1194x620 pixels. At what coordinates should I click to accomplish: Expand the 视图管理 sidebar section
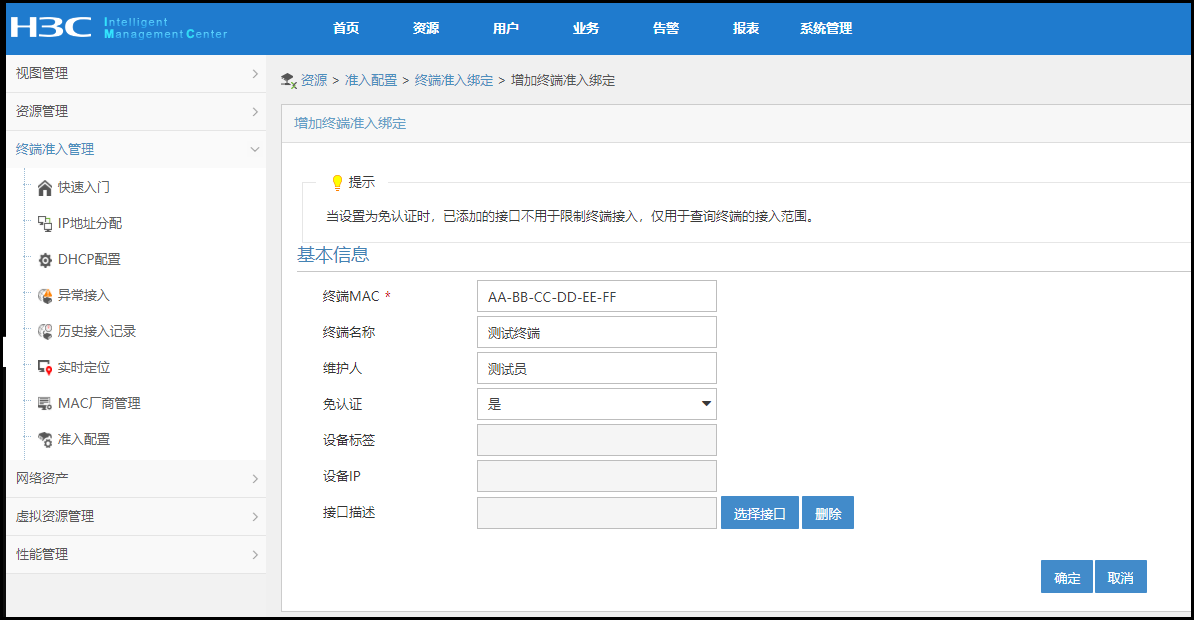(136, 73)
